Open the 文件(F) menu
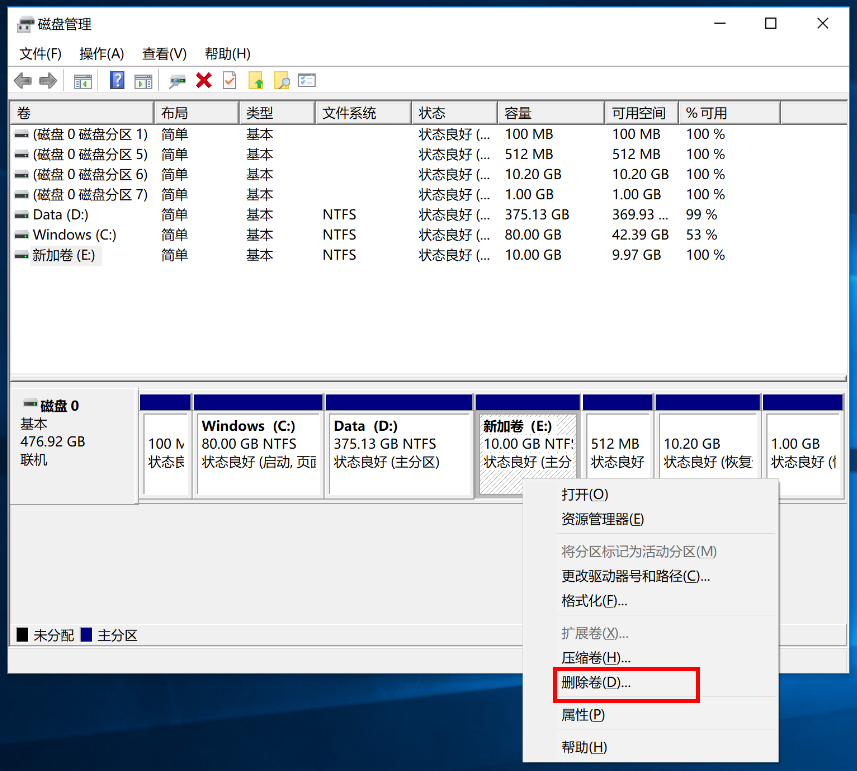The image size is (857, 771). (40, 54)
